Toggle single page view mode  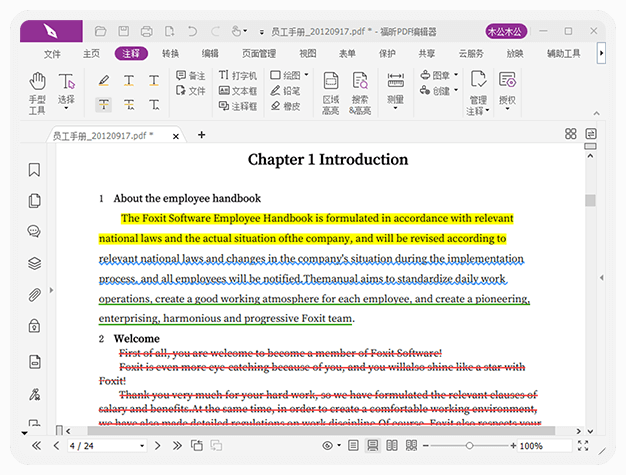353,445
